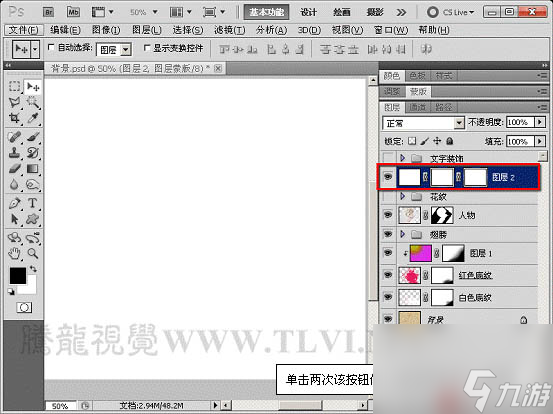Select the Dodge tool
The width and height of the screenshot is (553, 414).
tap(33, 184)
